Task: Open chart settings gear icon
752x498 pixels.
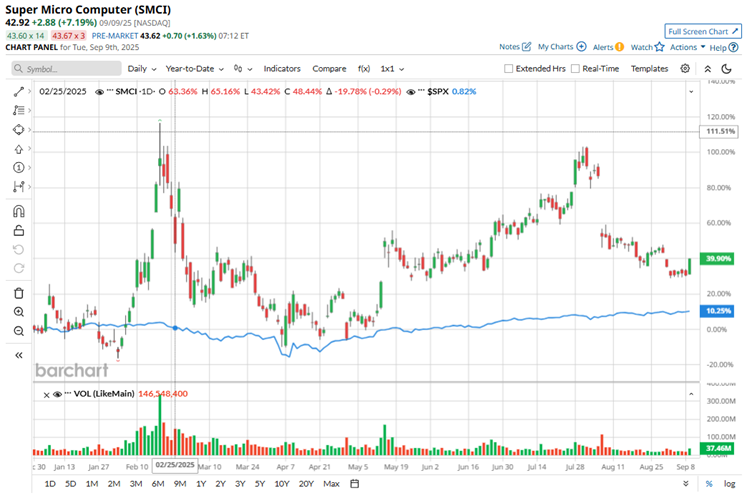Action: pos(685,69)
